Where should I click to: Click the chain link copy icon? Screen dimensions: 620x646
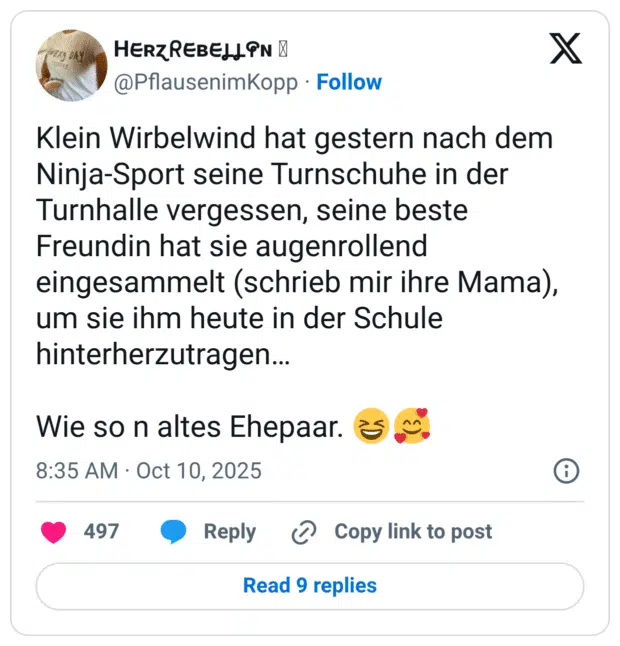pos(303,532)
